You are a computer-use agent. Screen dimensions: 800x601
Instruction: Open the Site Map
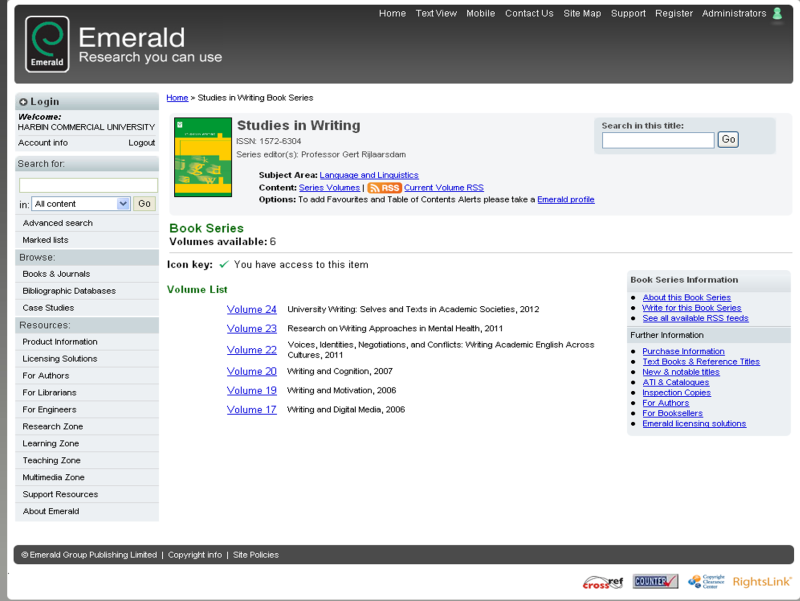pyautogui.click(x=582, y=14)
